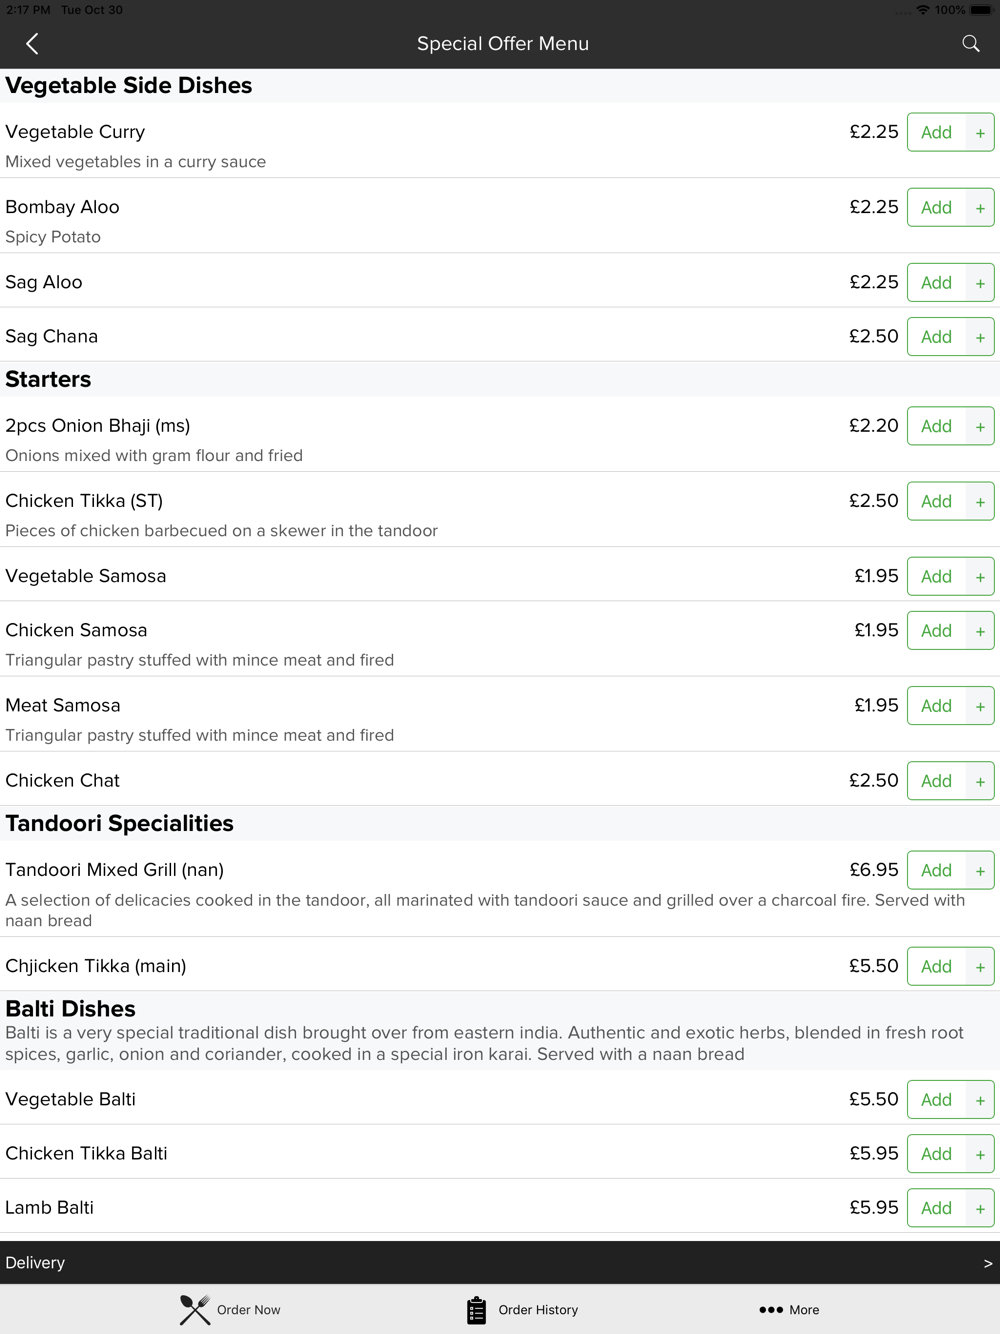1000x1334 pixels.
Task: Open Order History clipboard icon
Action: point(476,1310)
